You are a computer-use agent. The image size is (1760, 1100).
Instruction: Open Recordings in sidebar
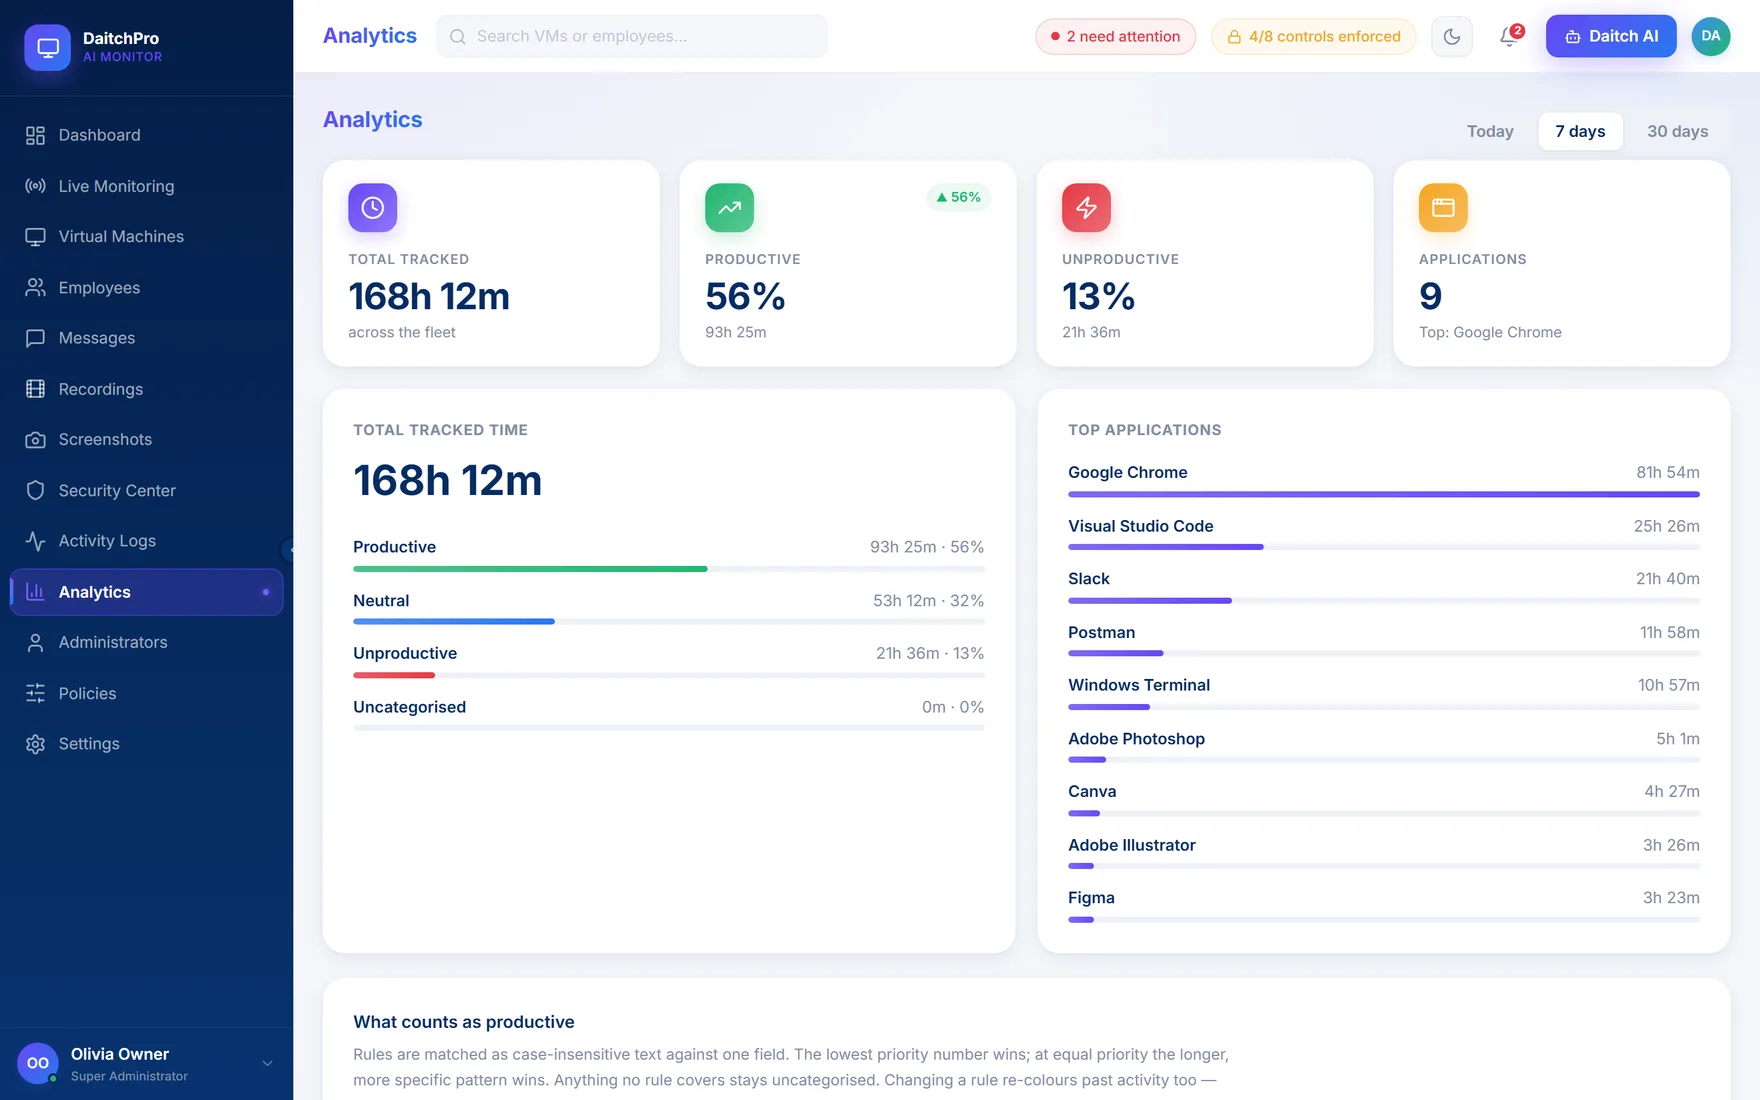[146, 389]
